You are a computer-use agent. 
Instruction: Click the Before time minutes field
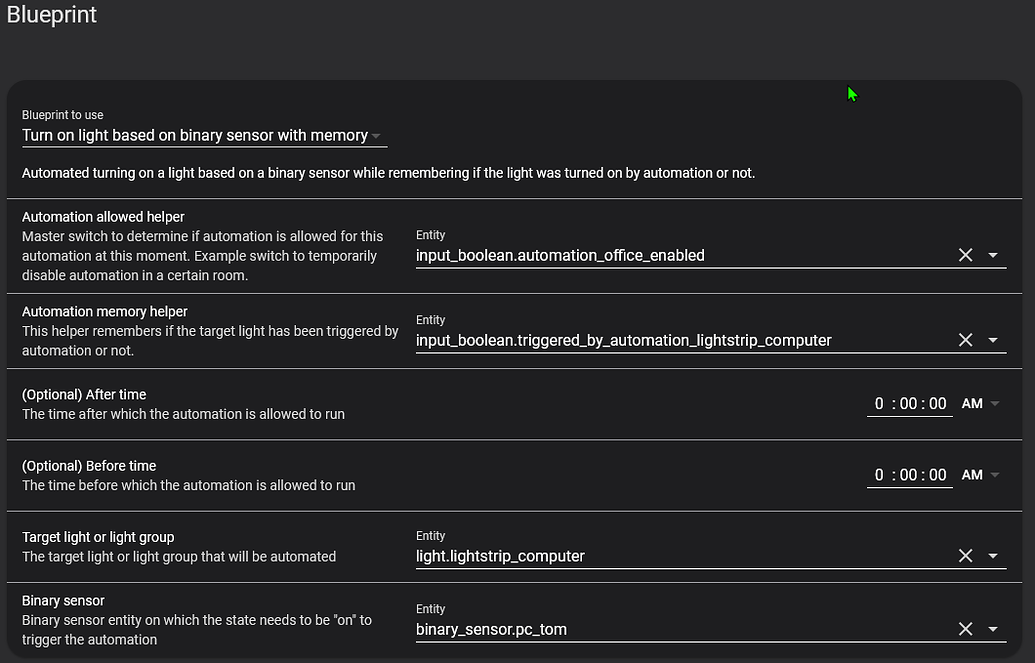[x=908, y=475]
